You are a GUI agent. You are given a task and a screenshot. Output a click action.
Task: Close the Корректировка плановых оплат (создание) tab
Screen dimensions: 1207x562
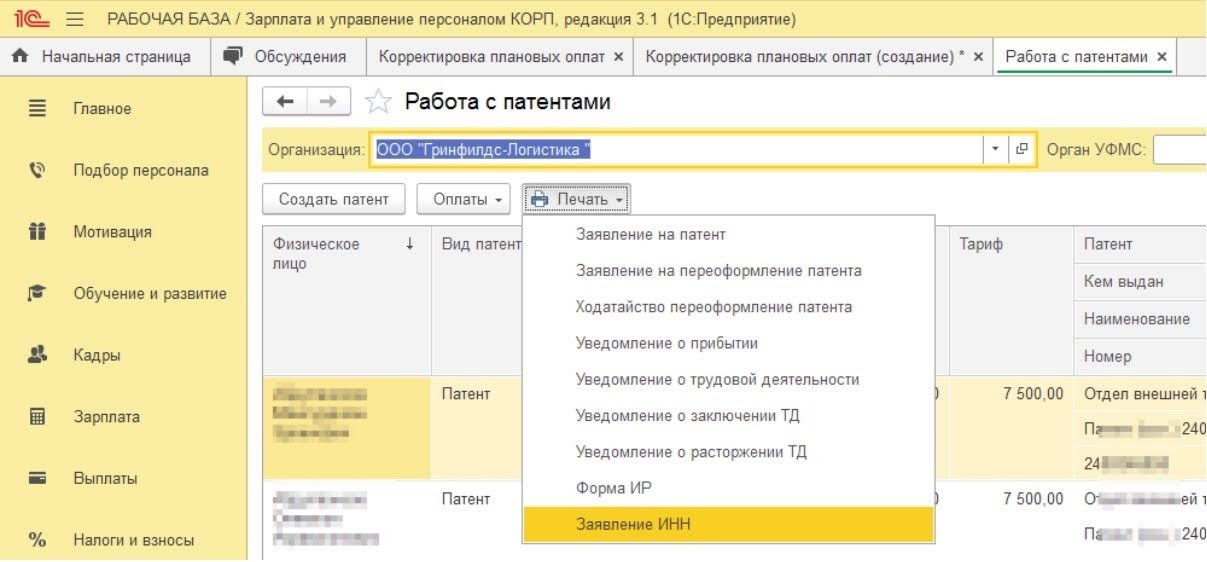click(x=978, y=57)
